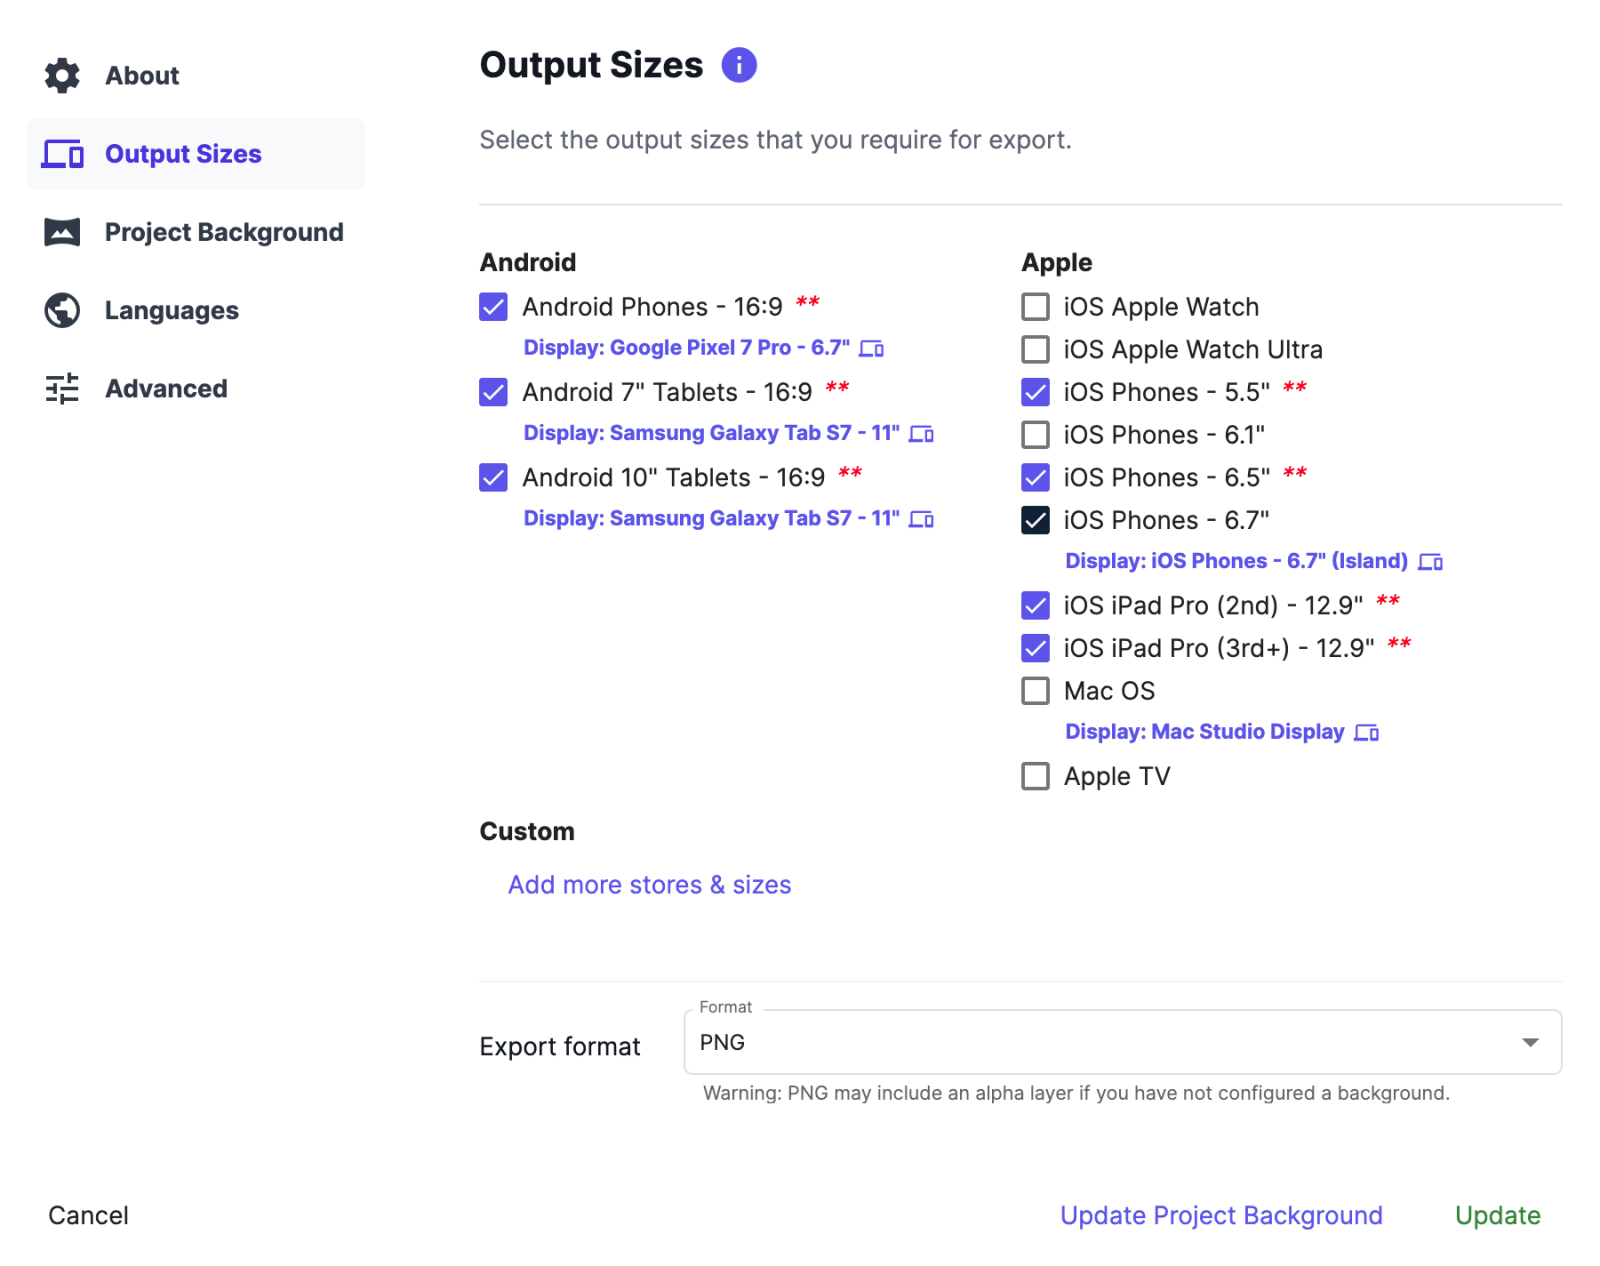1600x1266 pixels.
Task: Click the sliders icon for Advanced
Action: tap(62, 388)
